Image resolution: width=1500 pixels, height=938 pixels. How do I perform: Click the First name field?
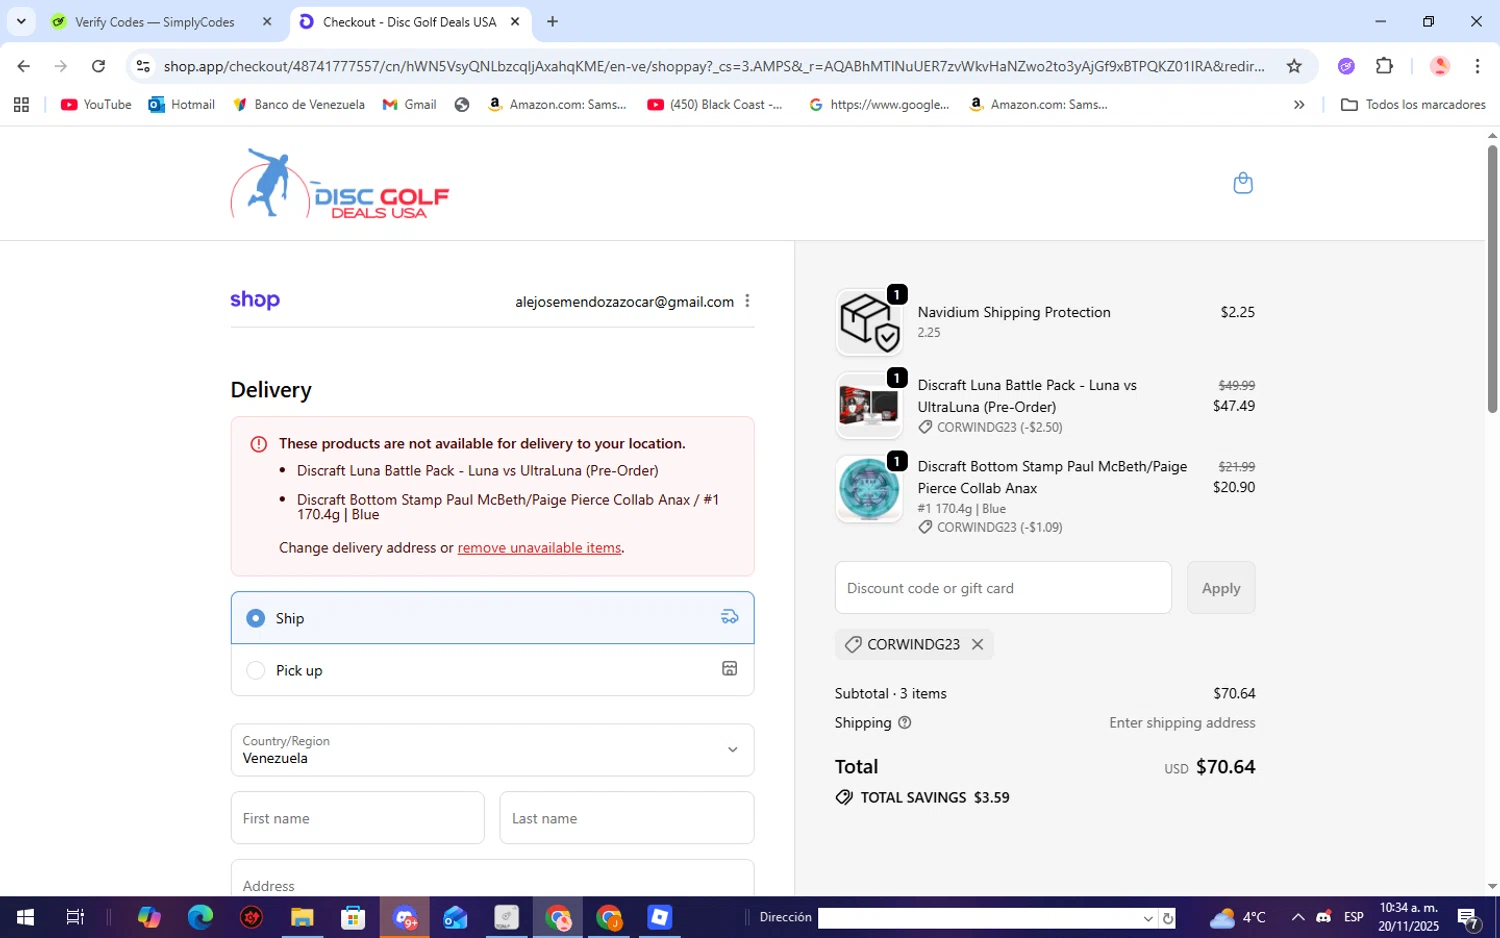358,818
